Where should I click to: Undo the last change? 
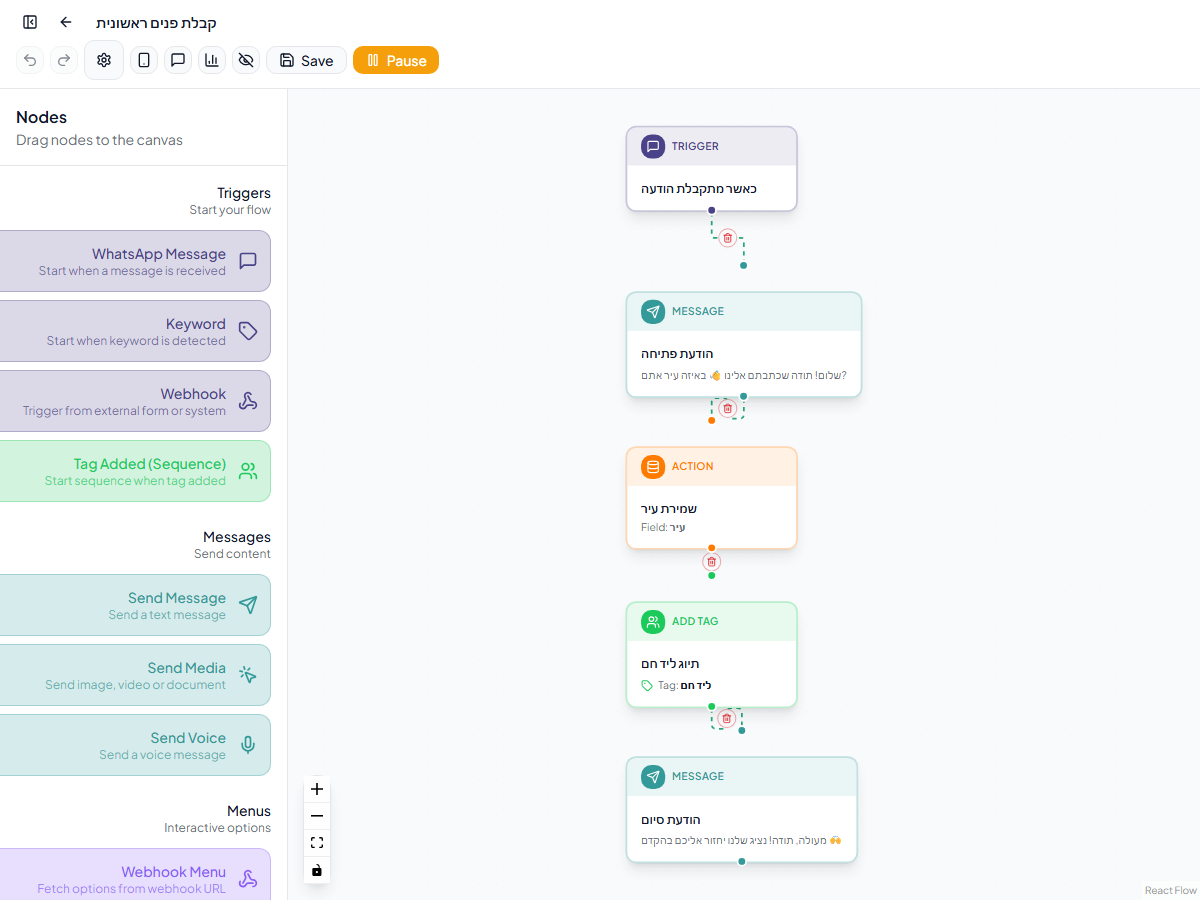[30, 60]
